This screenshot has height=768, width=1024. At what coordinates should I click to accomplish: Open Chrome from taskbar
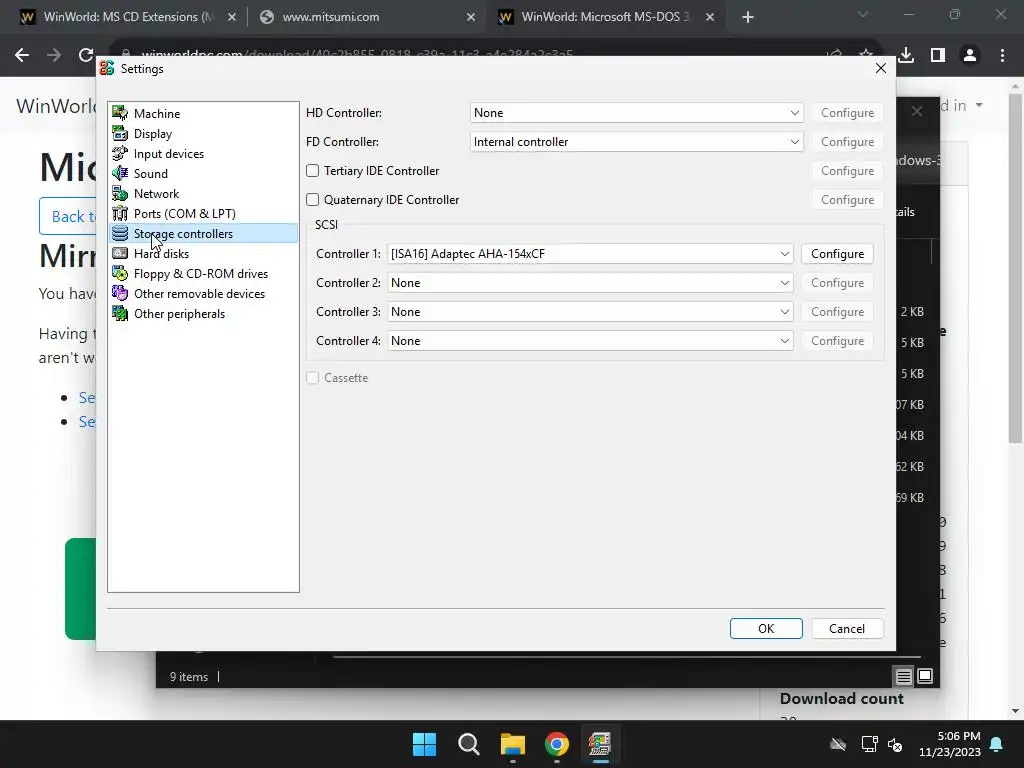coord(557,744)
